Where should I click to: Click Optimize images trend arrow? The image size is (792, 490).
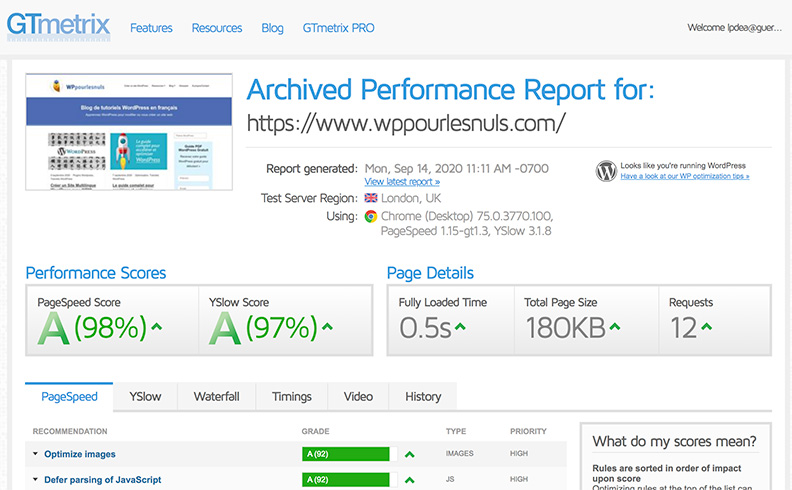click(x=410, y=455)
